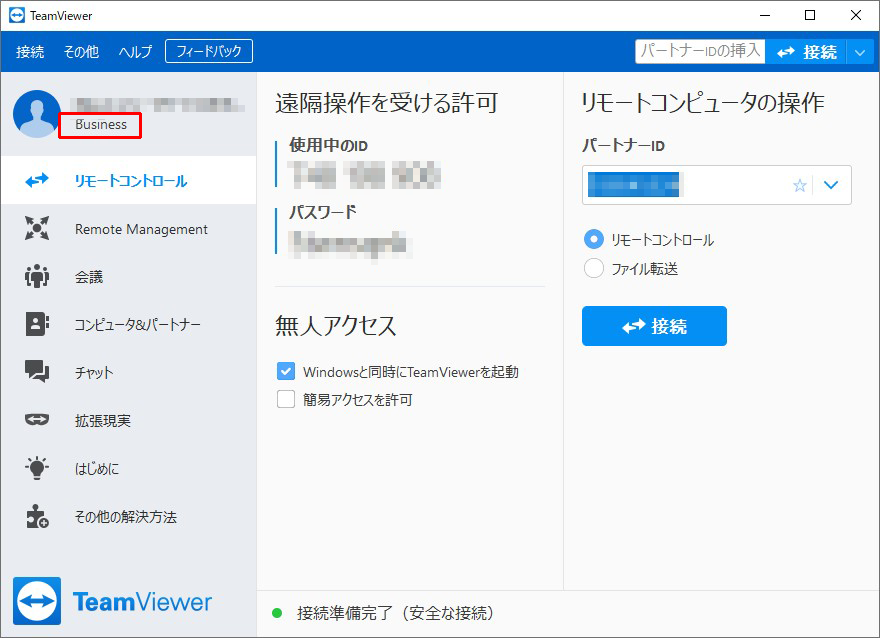880x638 pixels.
Task: Open the dropdown arrow beside top 接続 button
Action: pyautogui.click(x=860, y=53)
